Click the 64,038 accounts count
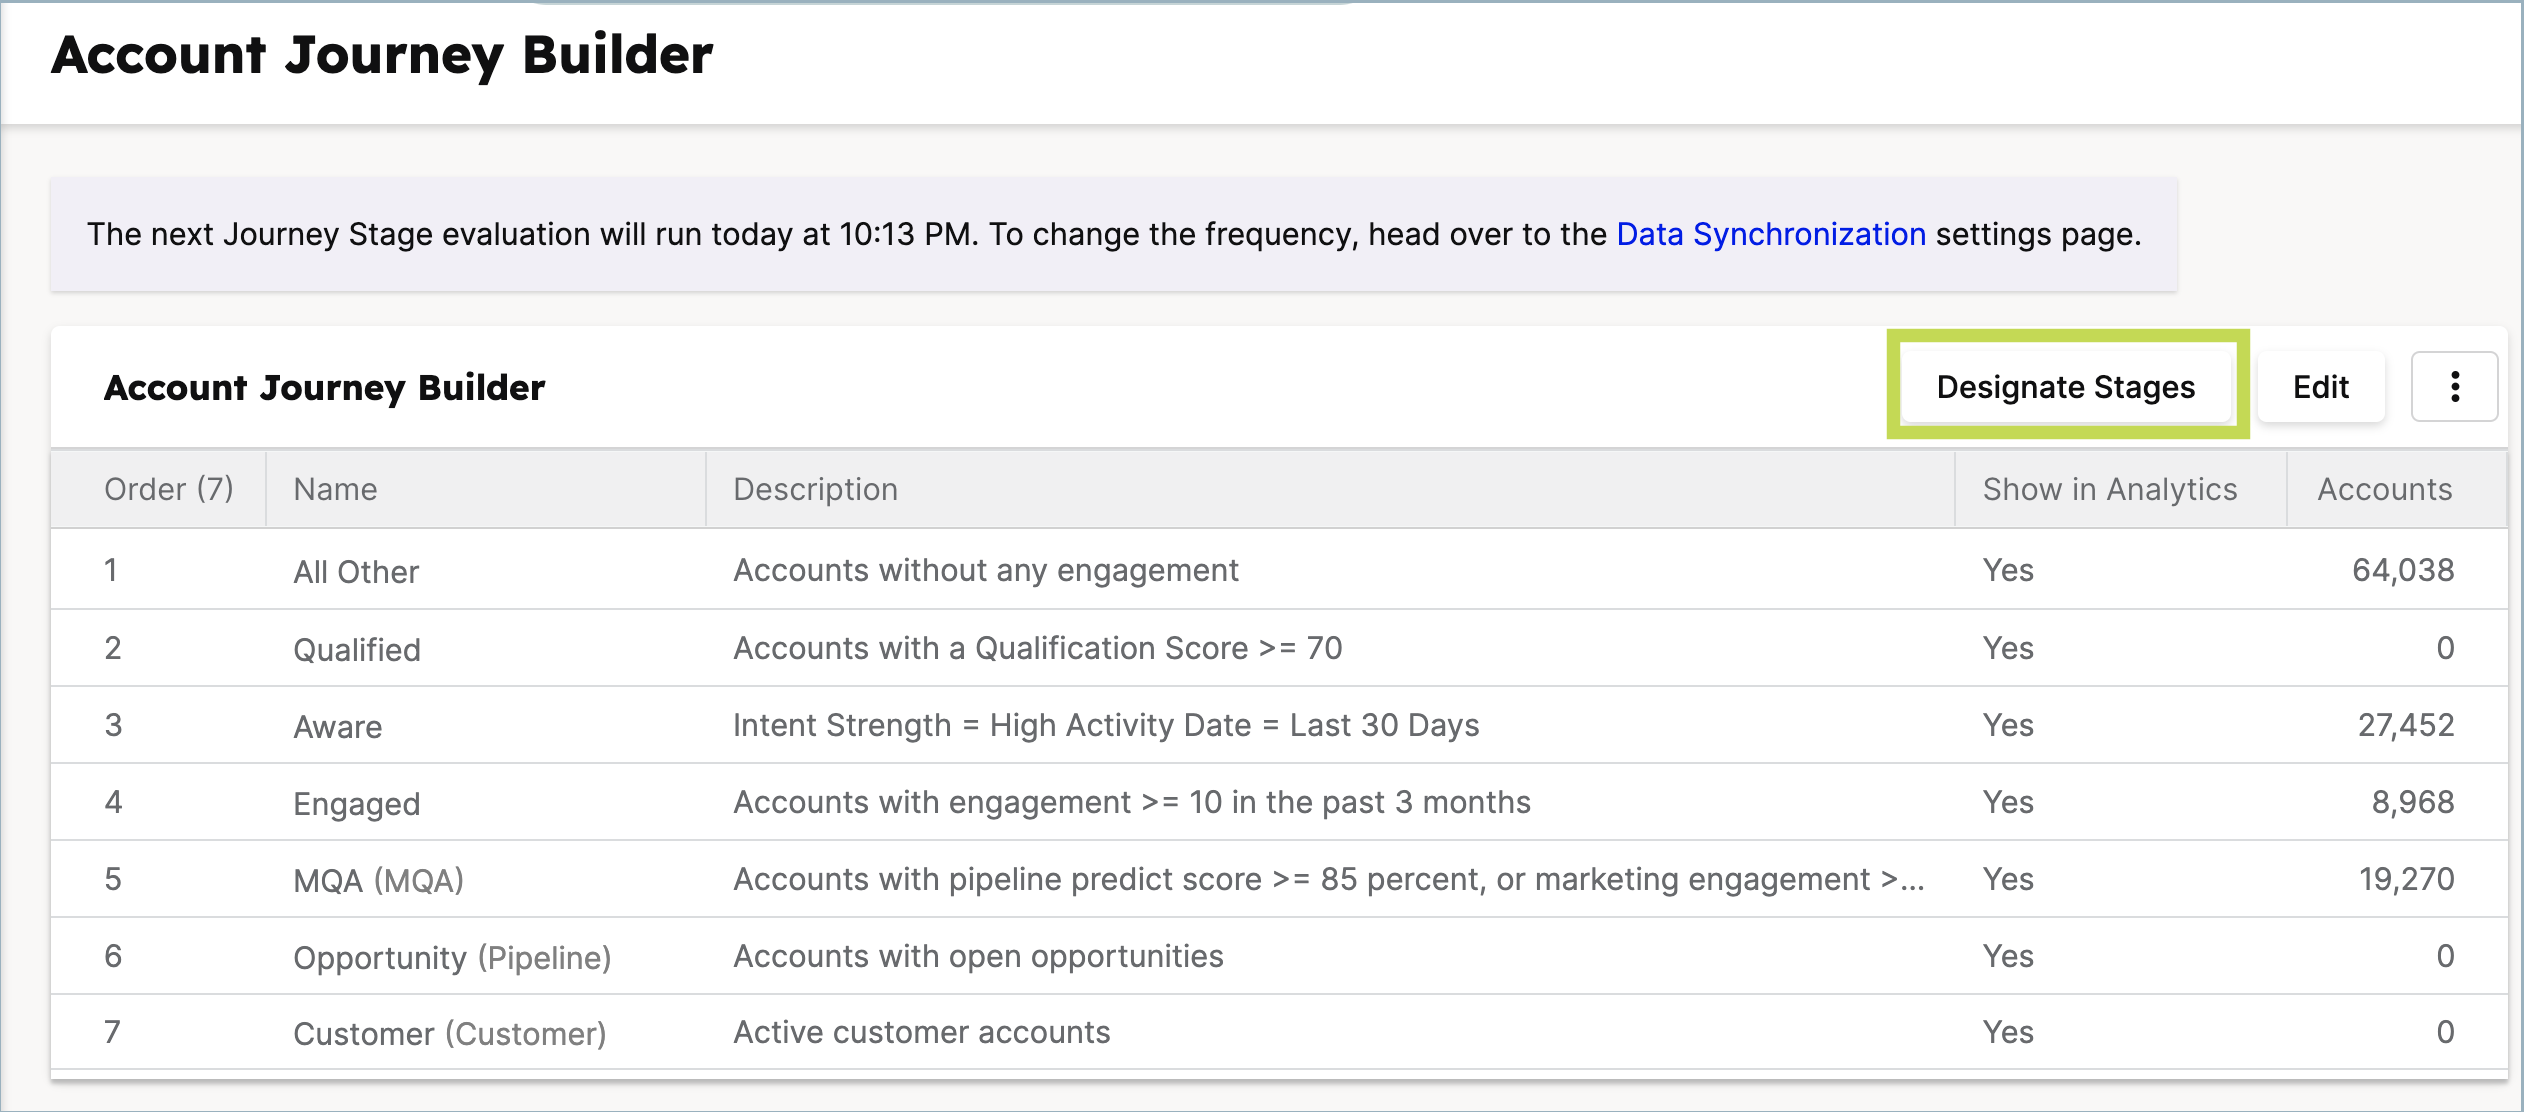Screen dimensions: 2524x1112 point(2403,570)
